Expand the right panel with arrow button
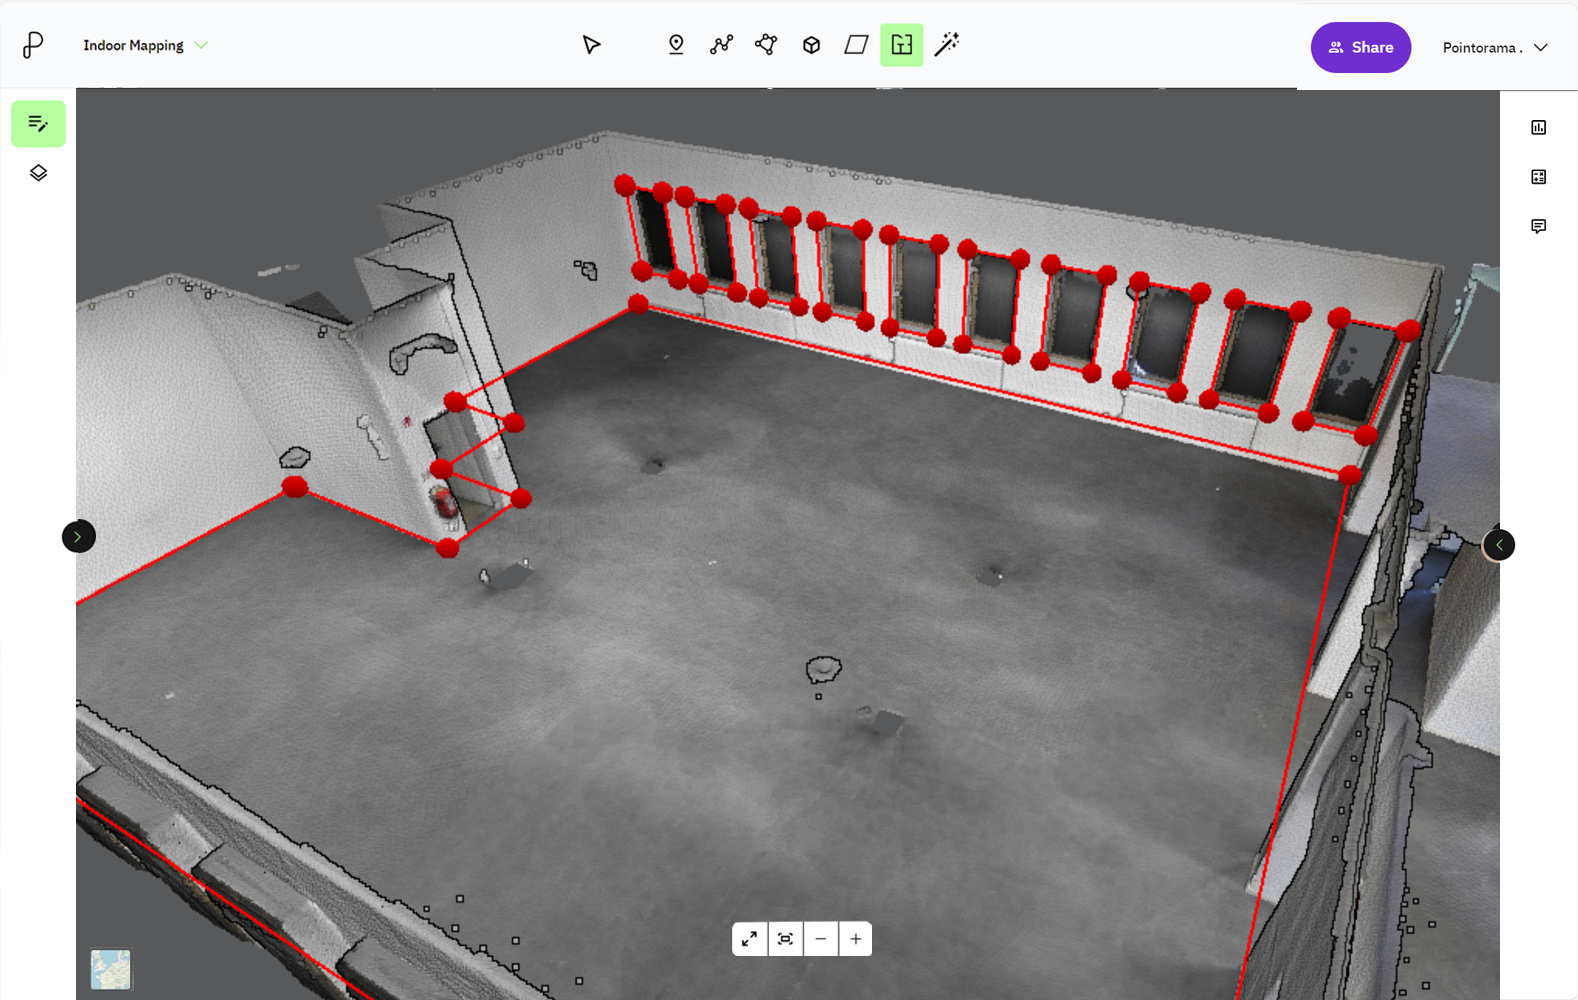Screen dimensions: 1578x1000 pos(1498,545)
